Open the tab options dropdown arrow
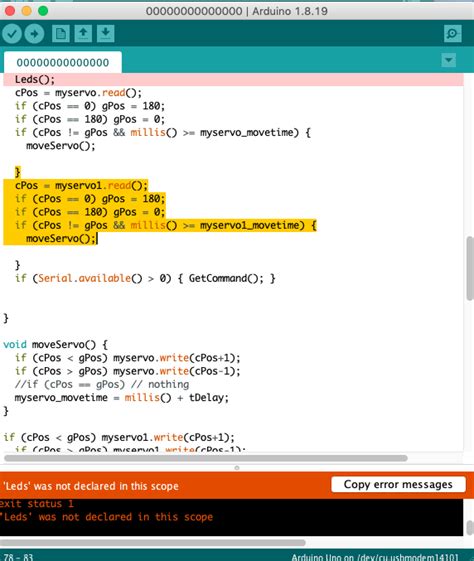The height and width of the screenshot is (561, 474). pyautogui.click(x=449, y=60)
